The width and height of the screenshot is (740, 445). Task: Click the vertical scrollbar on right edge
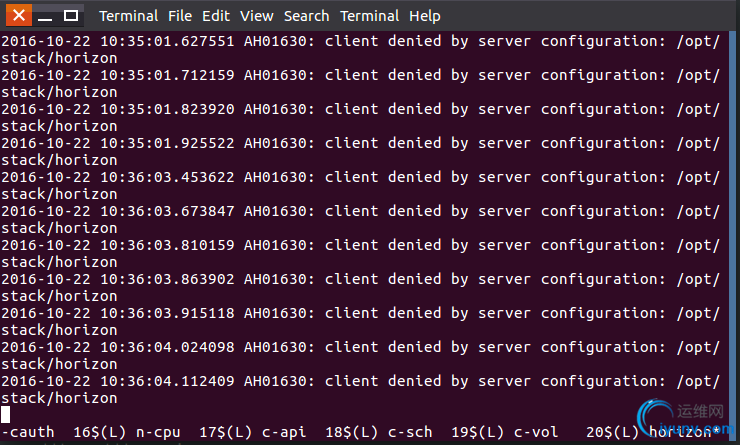click(x=733, y=227)
